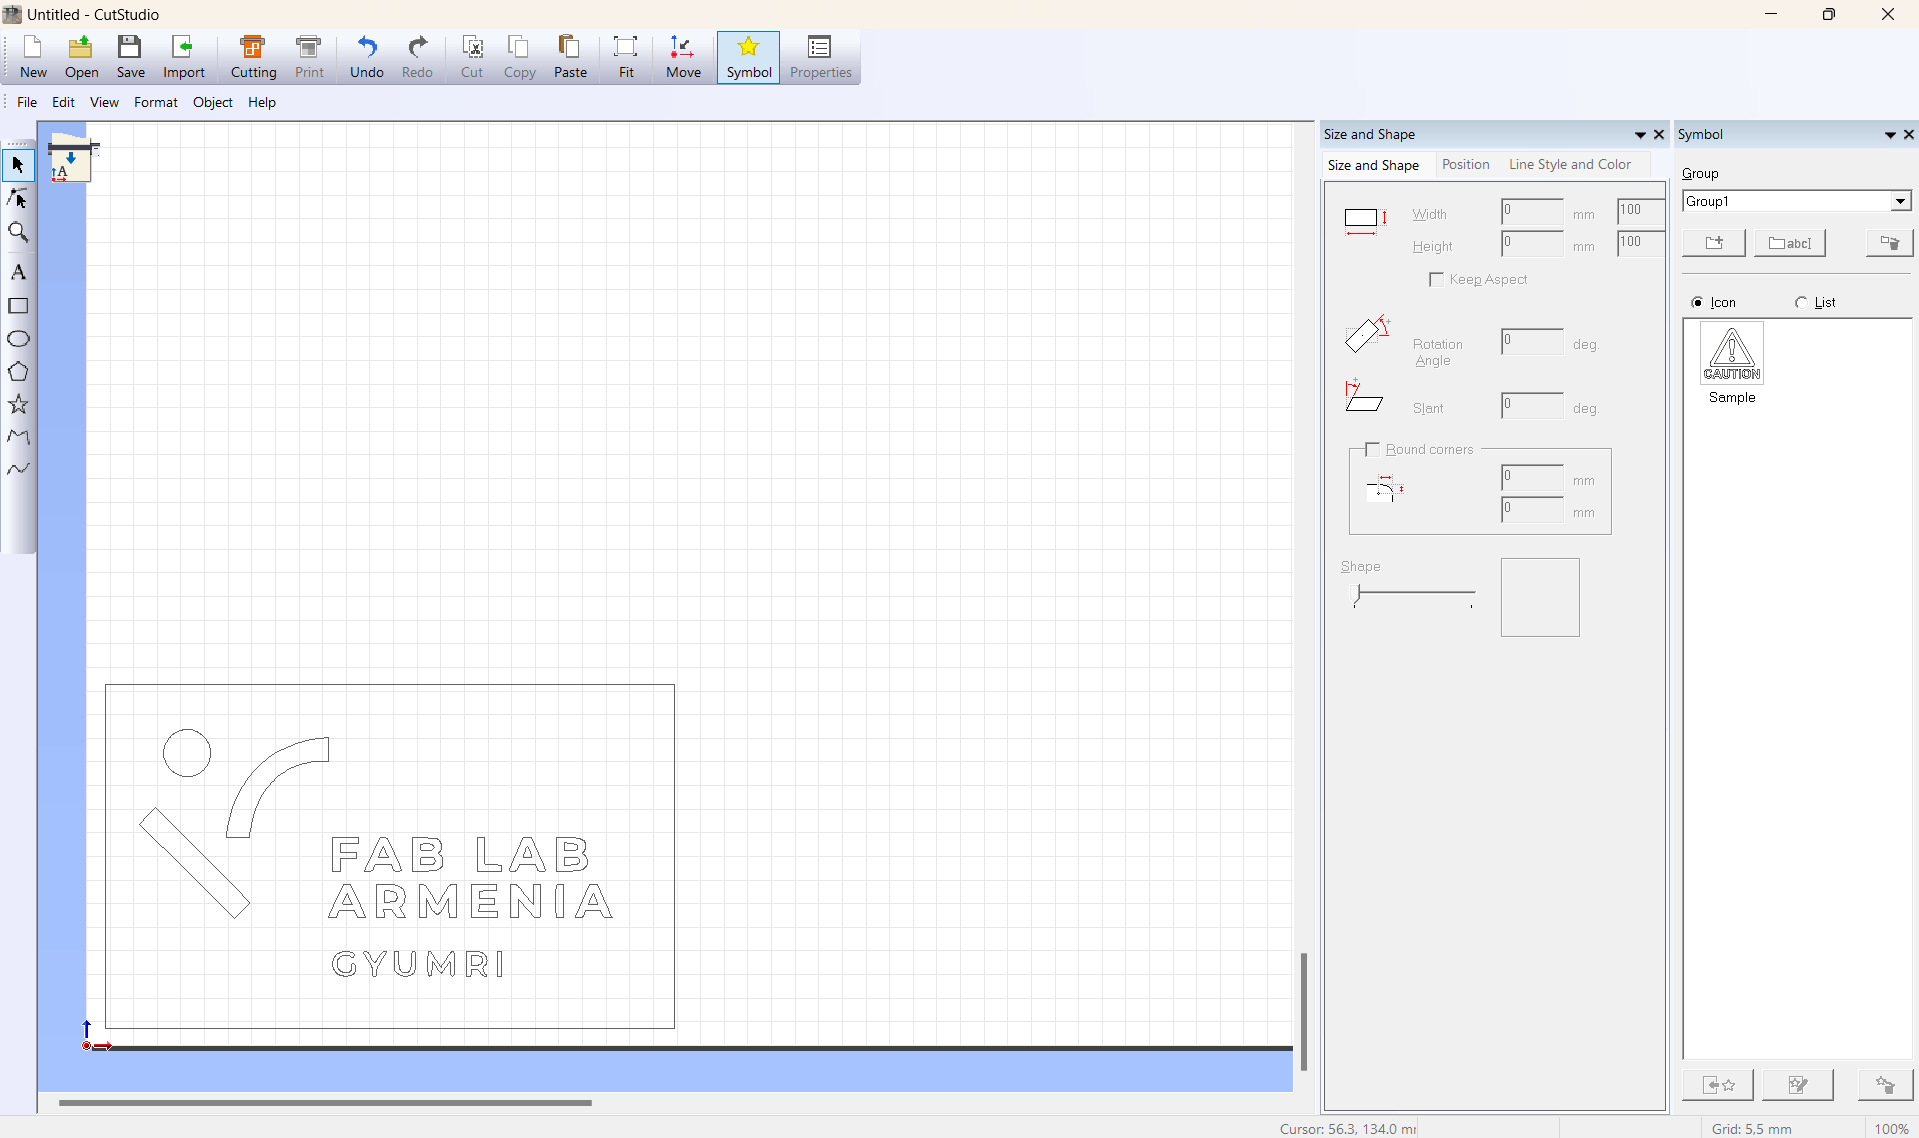Open the Symbol panel menu arrow
Image resolution: width=1919 pixels, height=1138 pixels.
click(1890, 135)
